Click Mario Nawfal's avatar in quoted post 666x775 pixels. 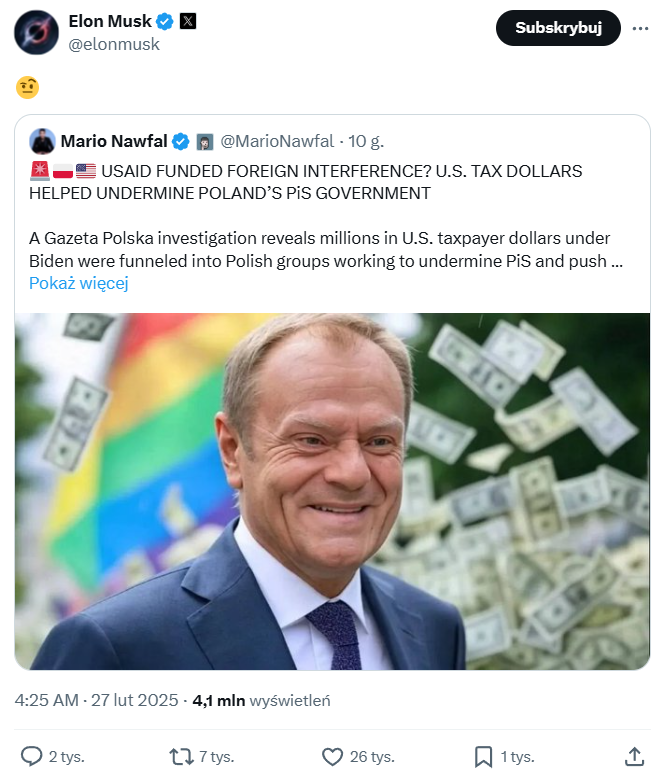point(42,141)
